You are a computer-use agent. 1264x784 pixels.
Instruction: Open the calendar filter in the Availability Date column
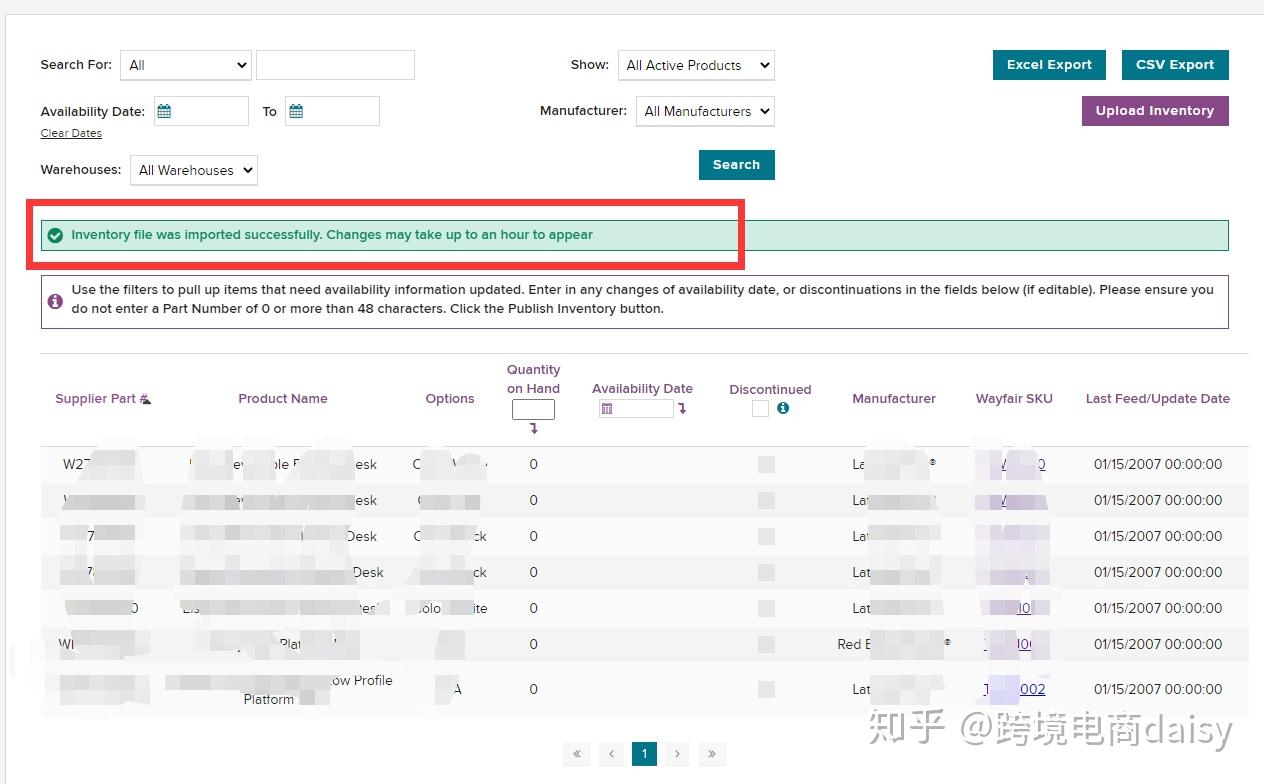click(x=608, y=408)
